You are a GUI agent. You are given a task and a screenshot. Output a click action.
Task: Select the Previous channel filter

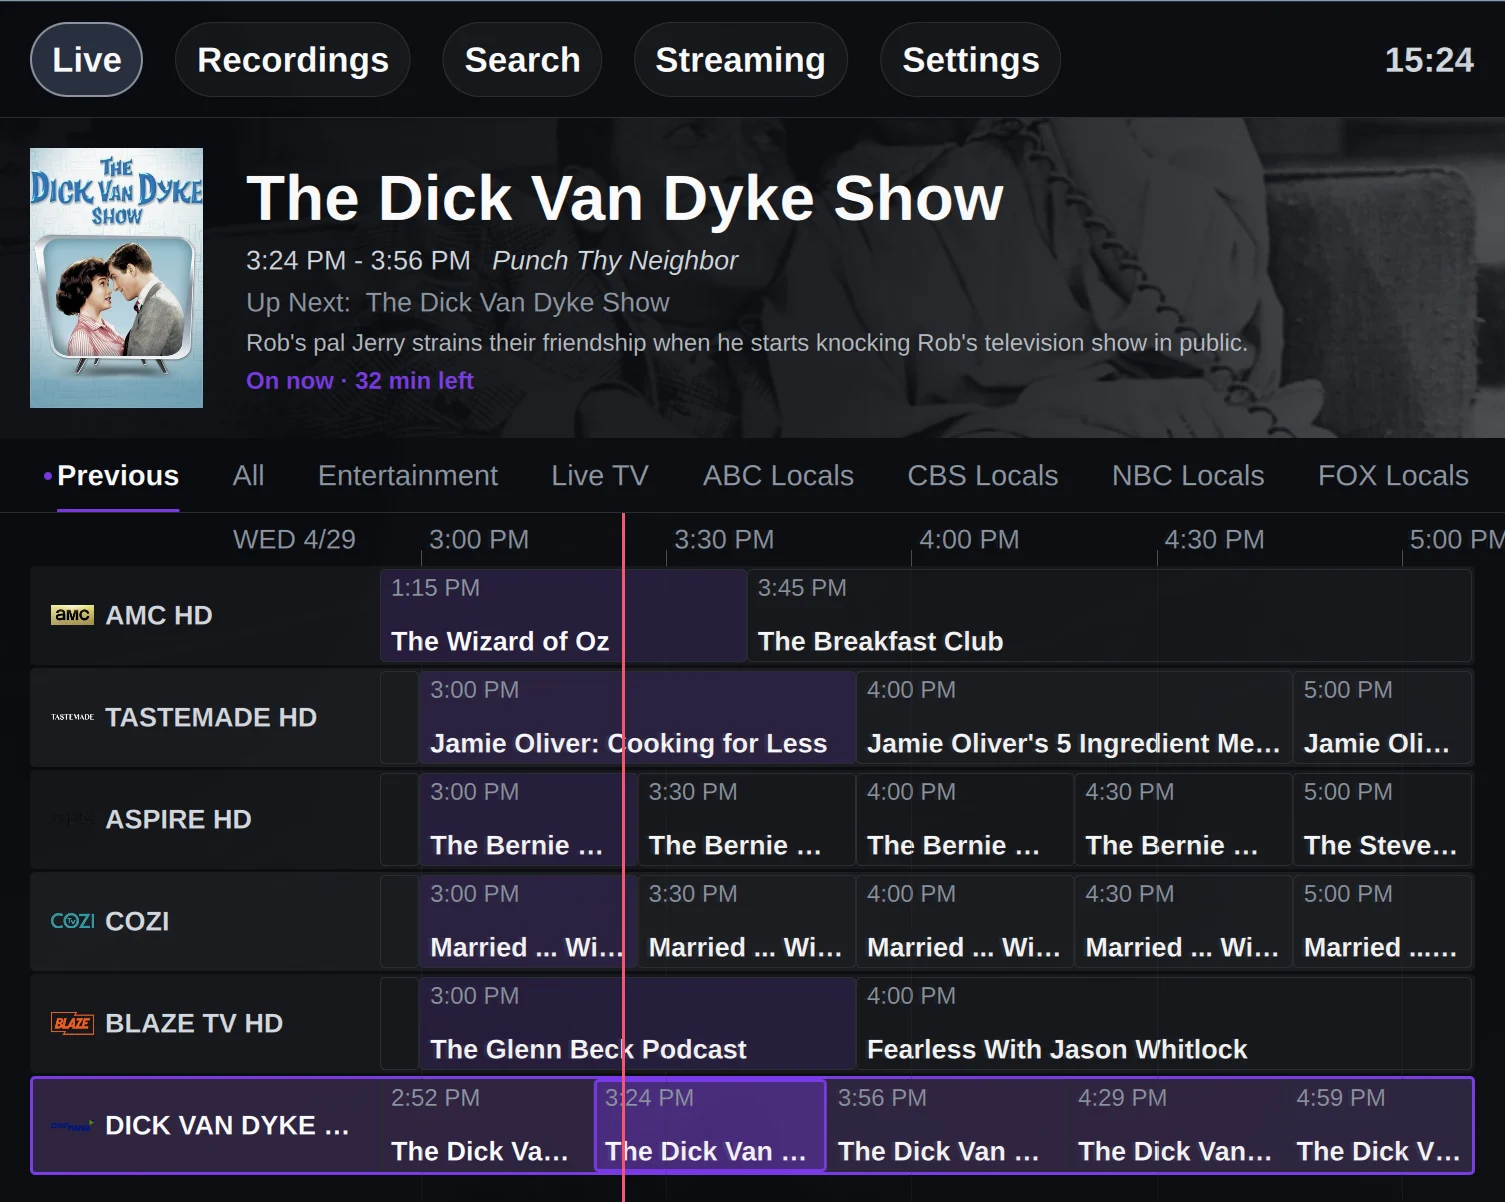(x=118, y=476)
